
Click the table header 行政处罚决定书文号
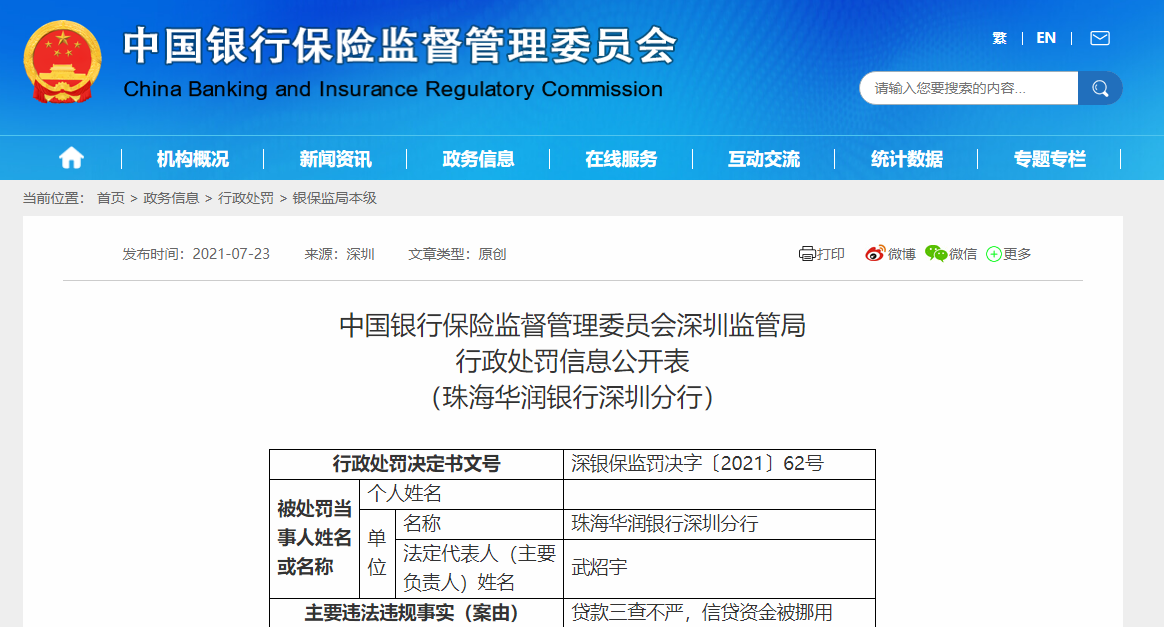416,464
